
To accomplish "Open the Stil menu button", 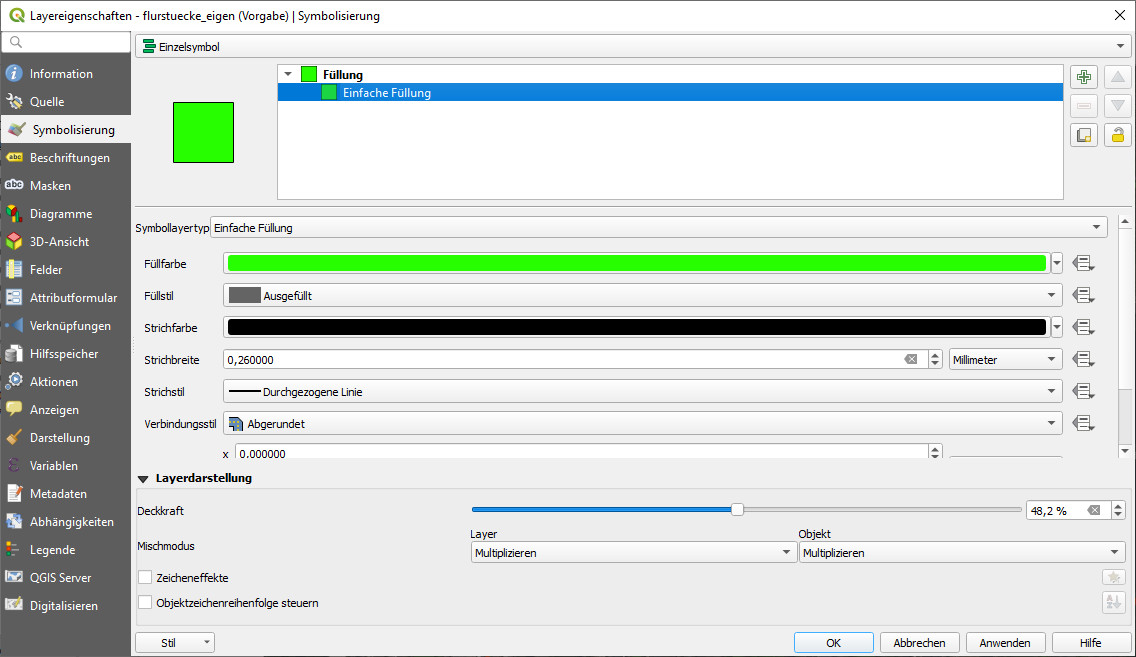I will [175, 642].
